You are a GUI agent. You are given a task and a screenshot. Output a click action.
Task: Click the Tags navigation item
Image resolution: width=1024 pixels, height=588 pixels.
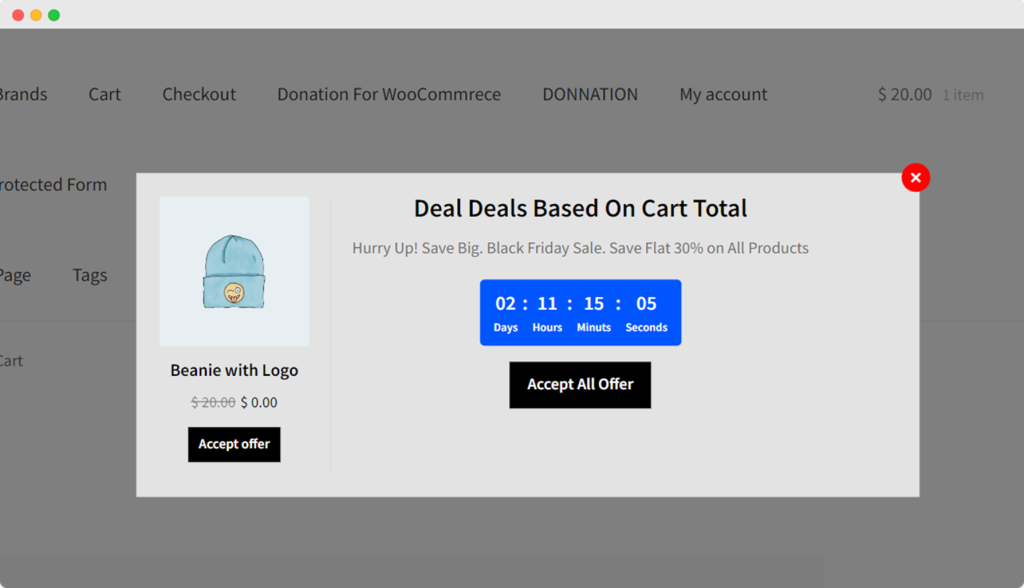pos(90,275)
